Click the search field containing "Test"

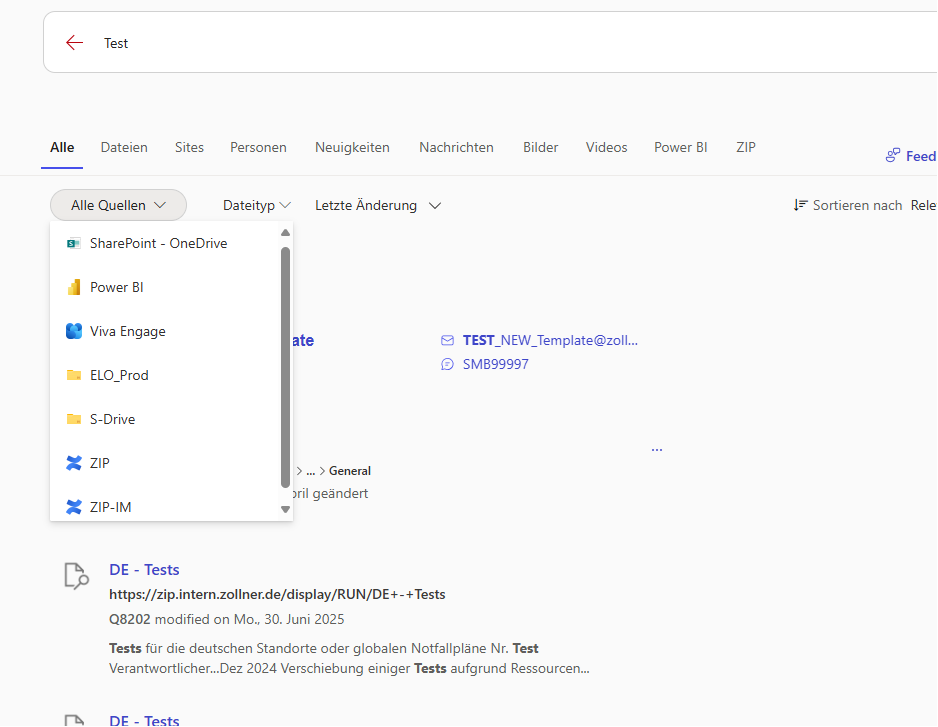(491, 42)
